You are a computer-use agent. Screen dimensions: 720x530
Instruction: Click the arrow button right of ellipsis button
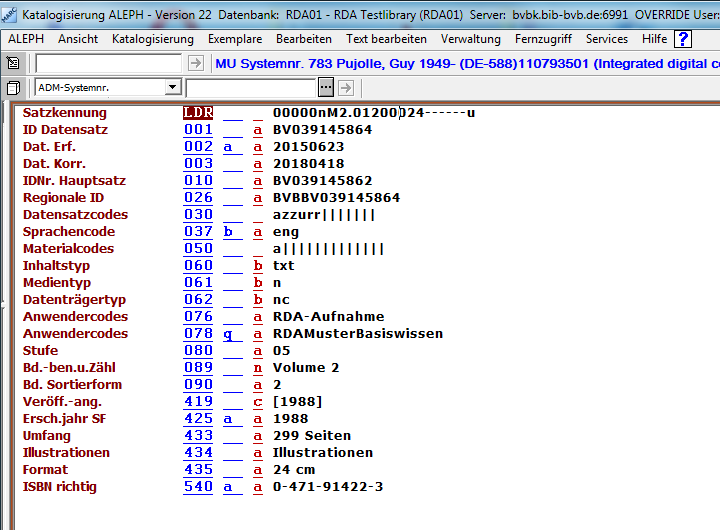tap(345, 88)
